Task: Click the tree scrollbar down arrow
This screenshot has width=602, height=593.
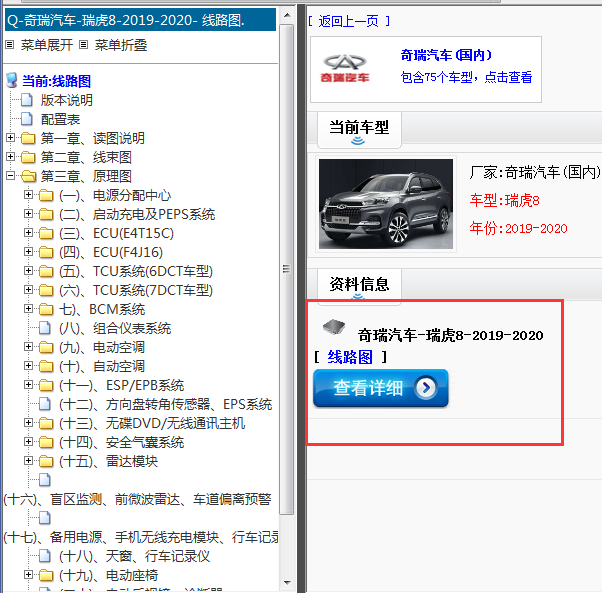Action: click(287, 583)
